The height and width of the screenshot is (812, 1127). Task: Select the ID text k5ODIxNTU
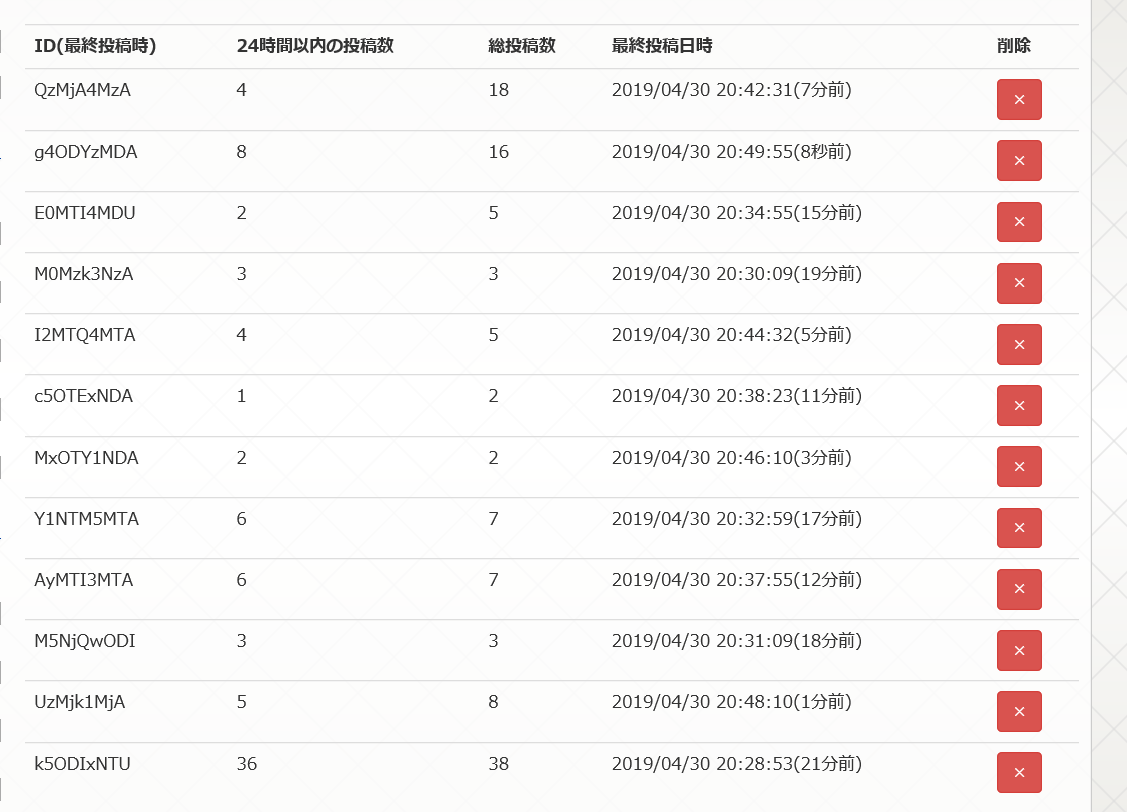pos(82,764)
